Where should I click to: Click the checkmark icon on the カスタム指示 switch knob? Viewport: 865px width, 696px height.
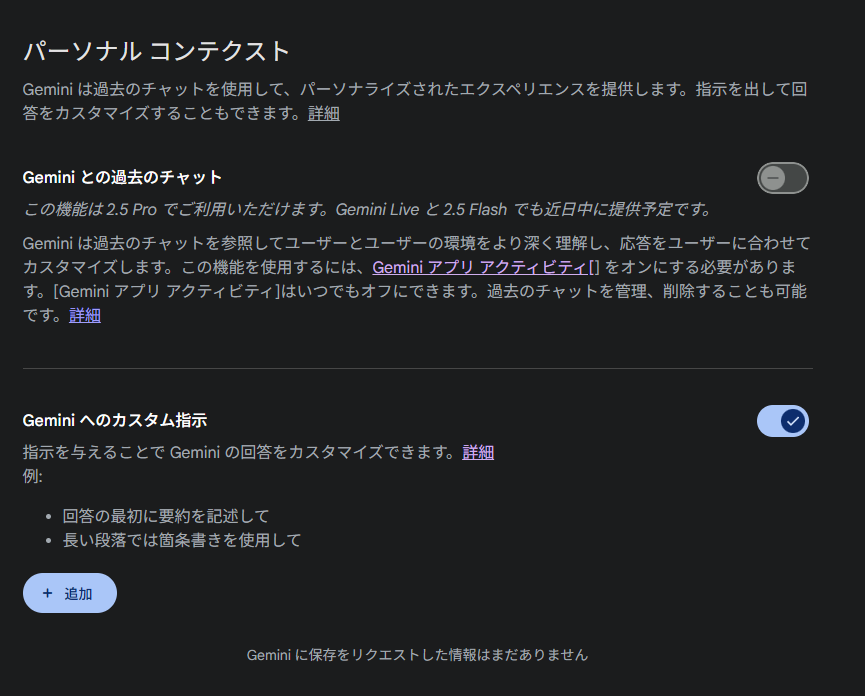click(793, 421)
